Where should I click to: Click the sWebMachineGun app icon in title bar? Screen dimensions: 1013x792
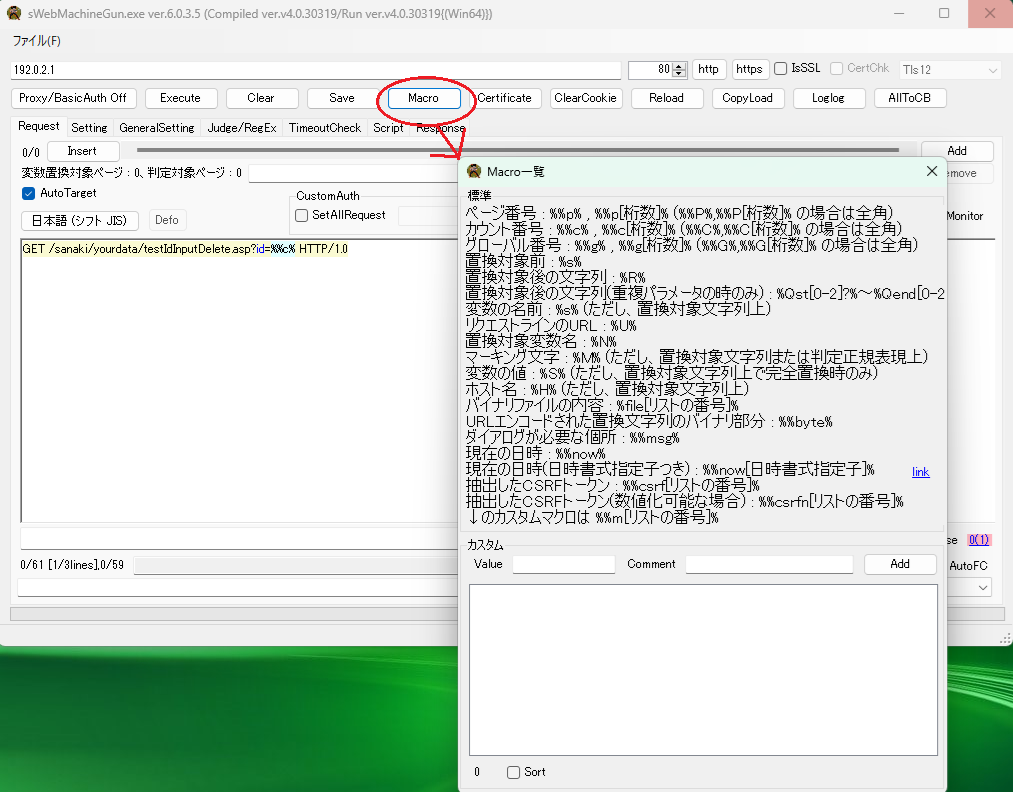(x=14, y=13)
